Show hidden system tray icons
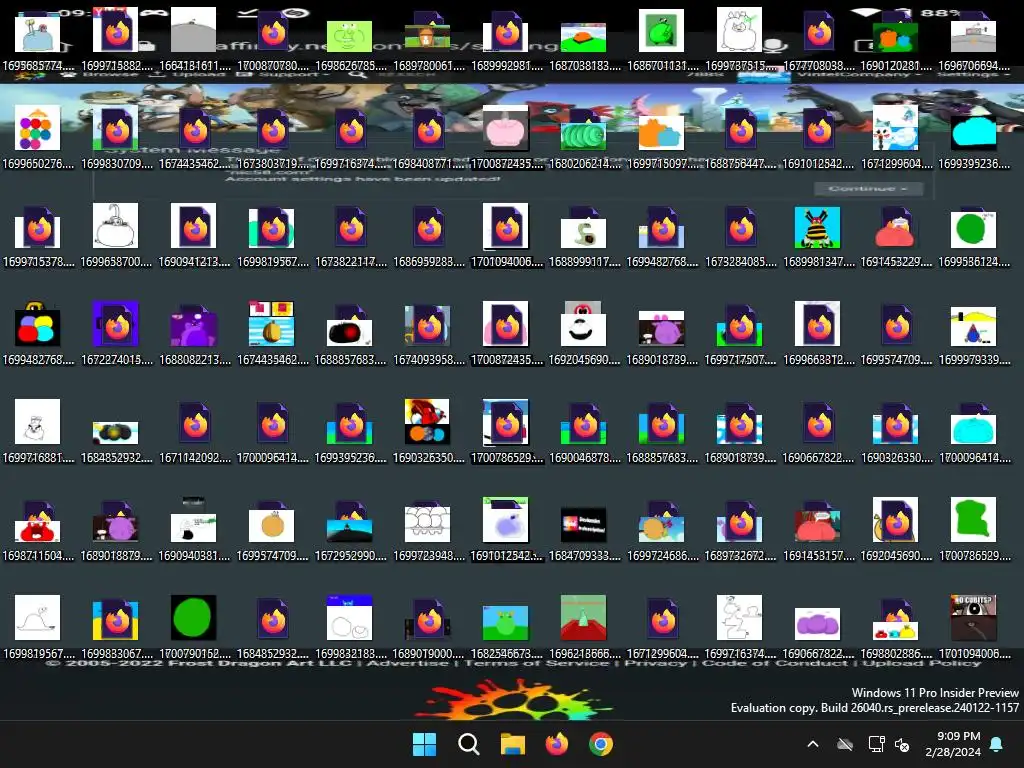This screenshot has height=768, width=1024. pos(813,744)
